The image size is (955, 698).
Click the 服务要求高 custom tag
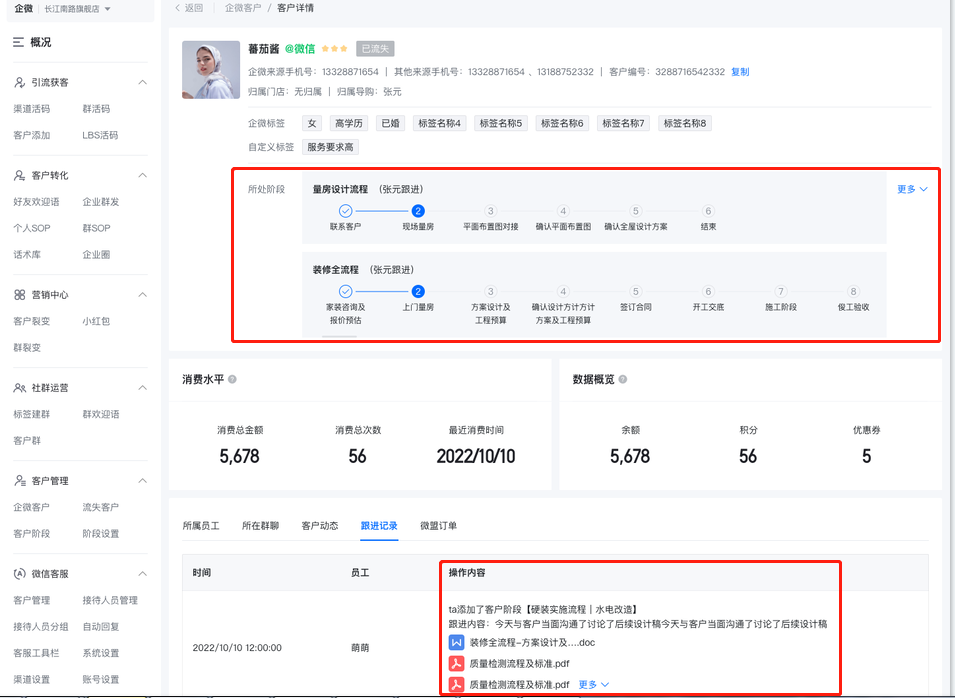pos(330,147)
